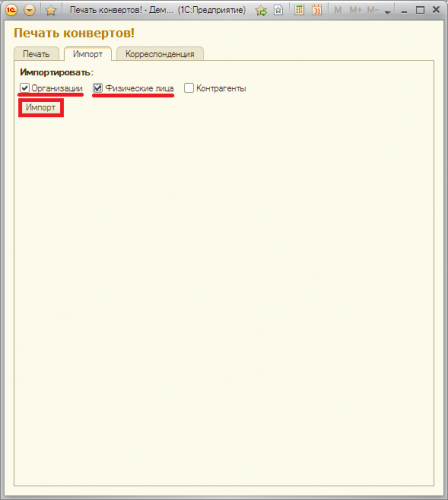Open the calendar icon showing 31
Screen dimensions: 448x500
[317, 10]
